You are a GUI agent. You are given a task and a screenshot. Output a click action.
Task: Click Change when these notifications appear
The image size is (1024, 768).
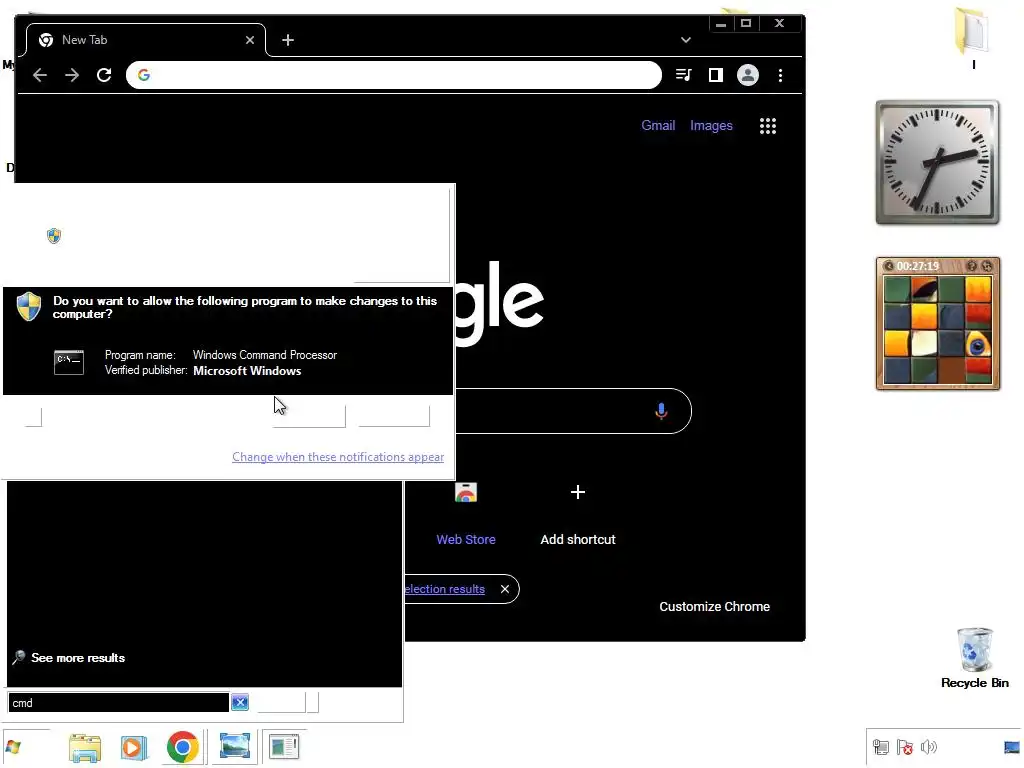coord(338,457)
